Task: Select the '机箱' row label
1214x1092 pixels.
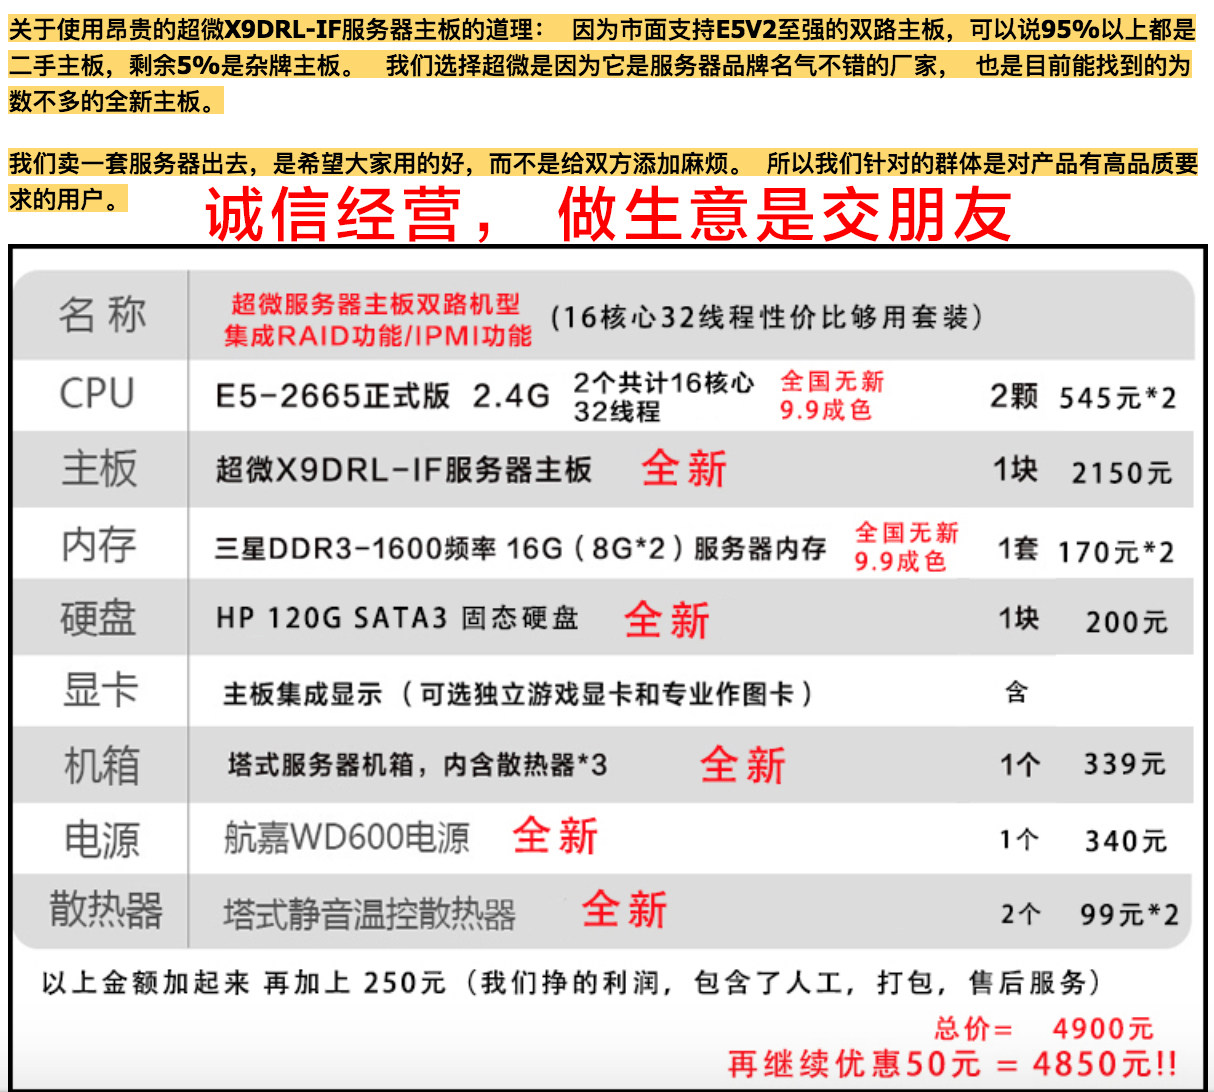Action: pos(101,765)
